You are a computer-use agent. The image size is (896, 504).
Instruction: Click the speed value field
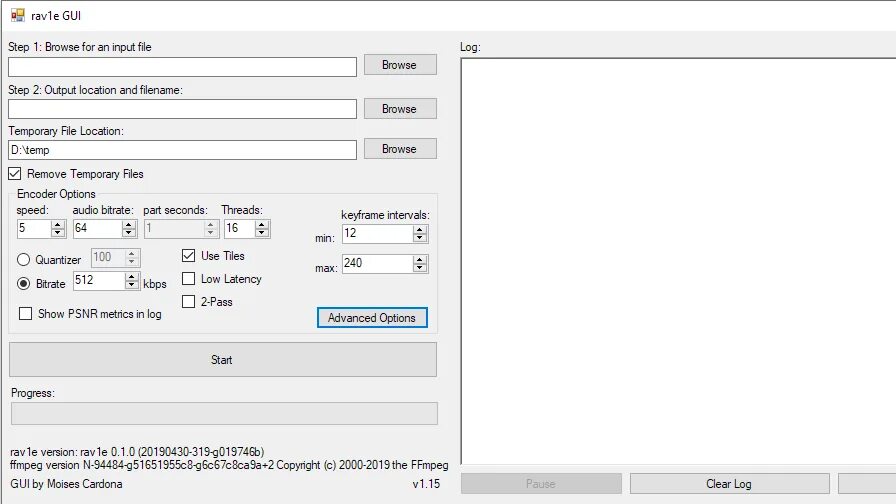coord(34,229)
